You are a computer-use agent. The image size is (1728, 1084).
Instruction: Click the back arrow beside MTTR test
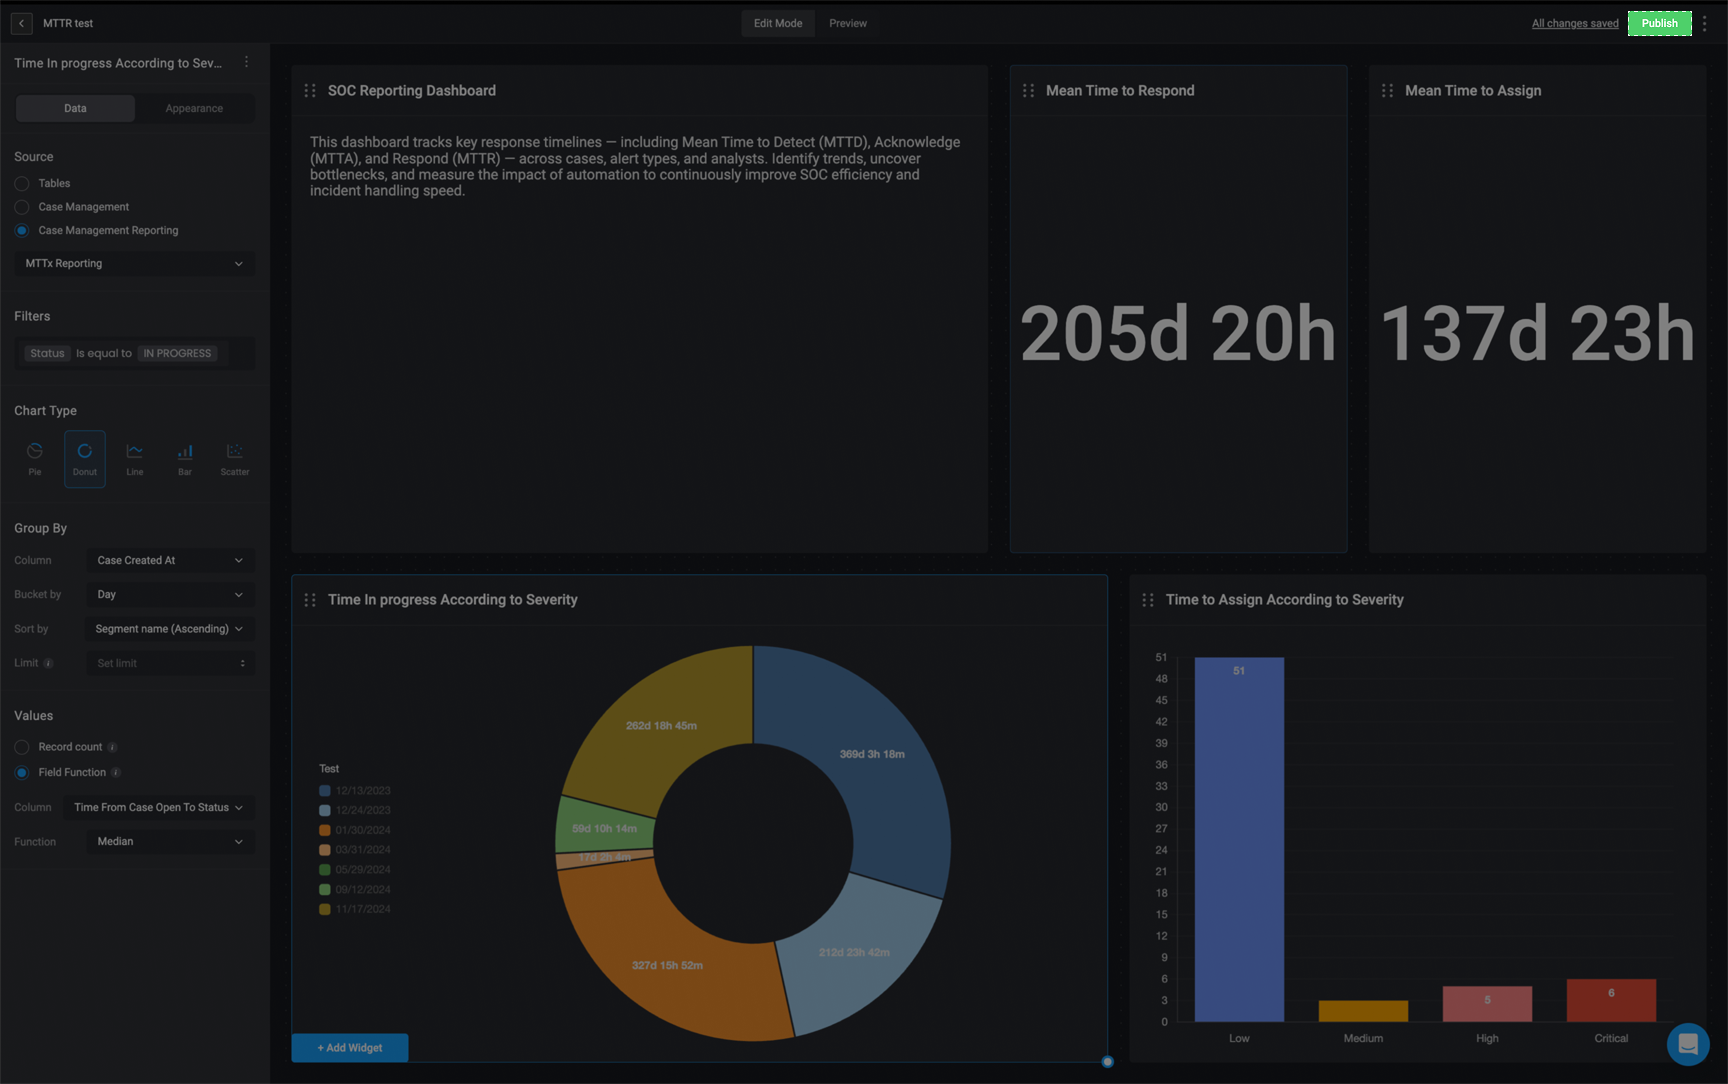click(x=21, y=23)
